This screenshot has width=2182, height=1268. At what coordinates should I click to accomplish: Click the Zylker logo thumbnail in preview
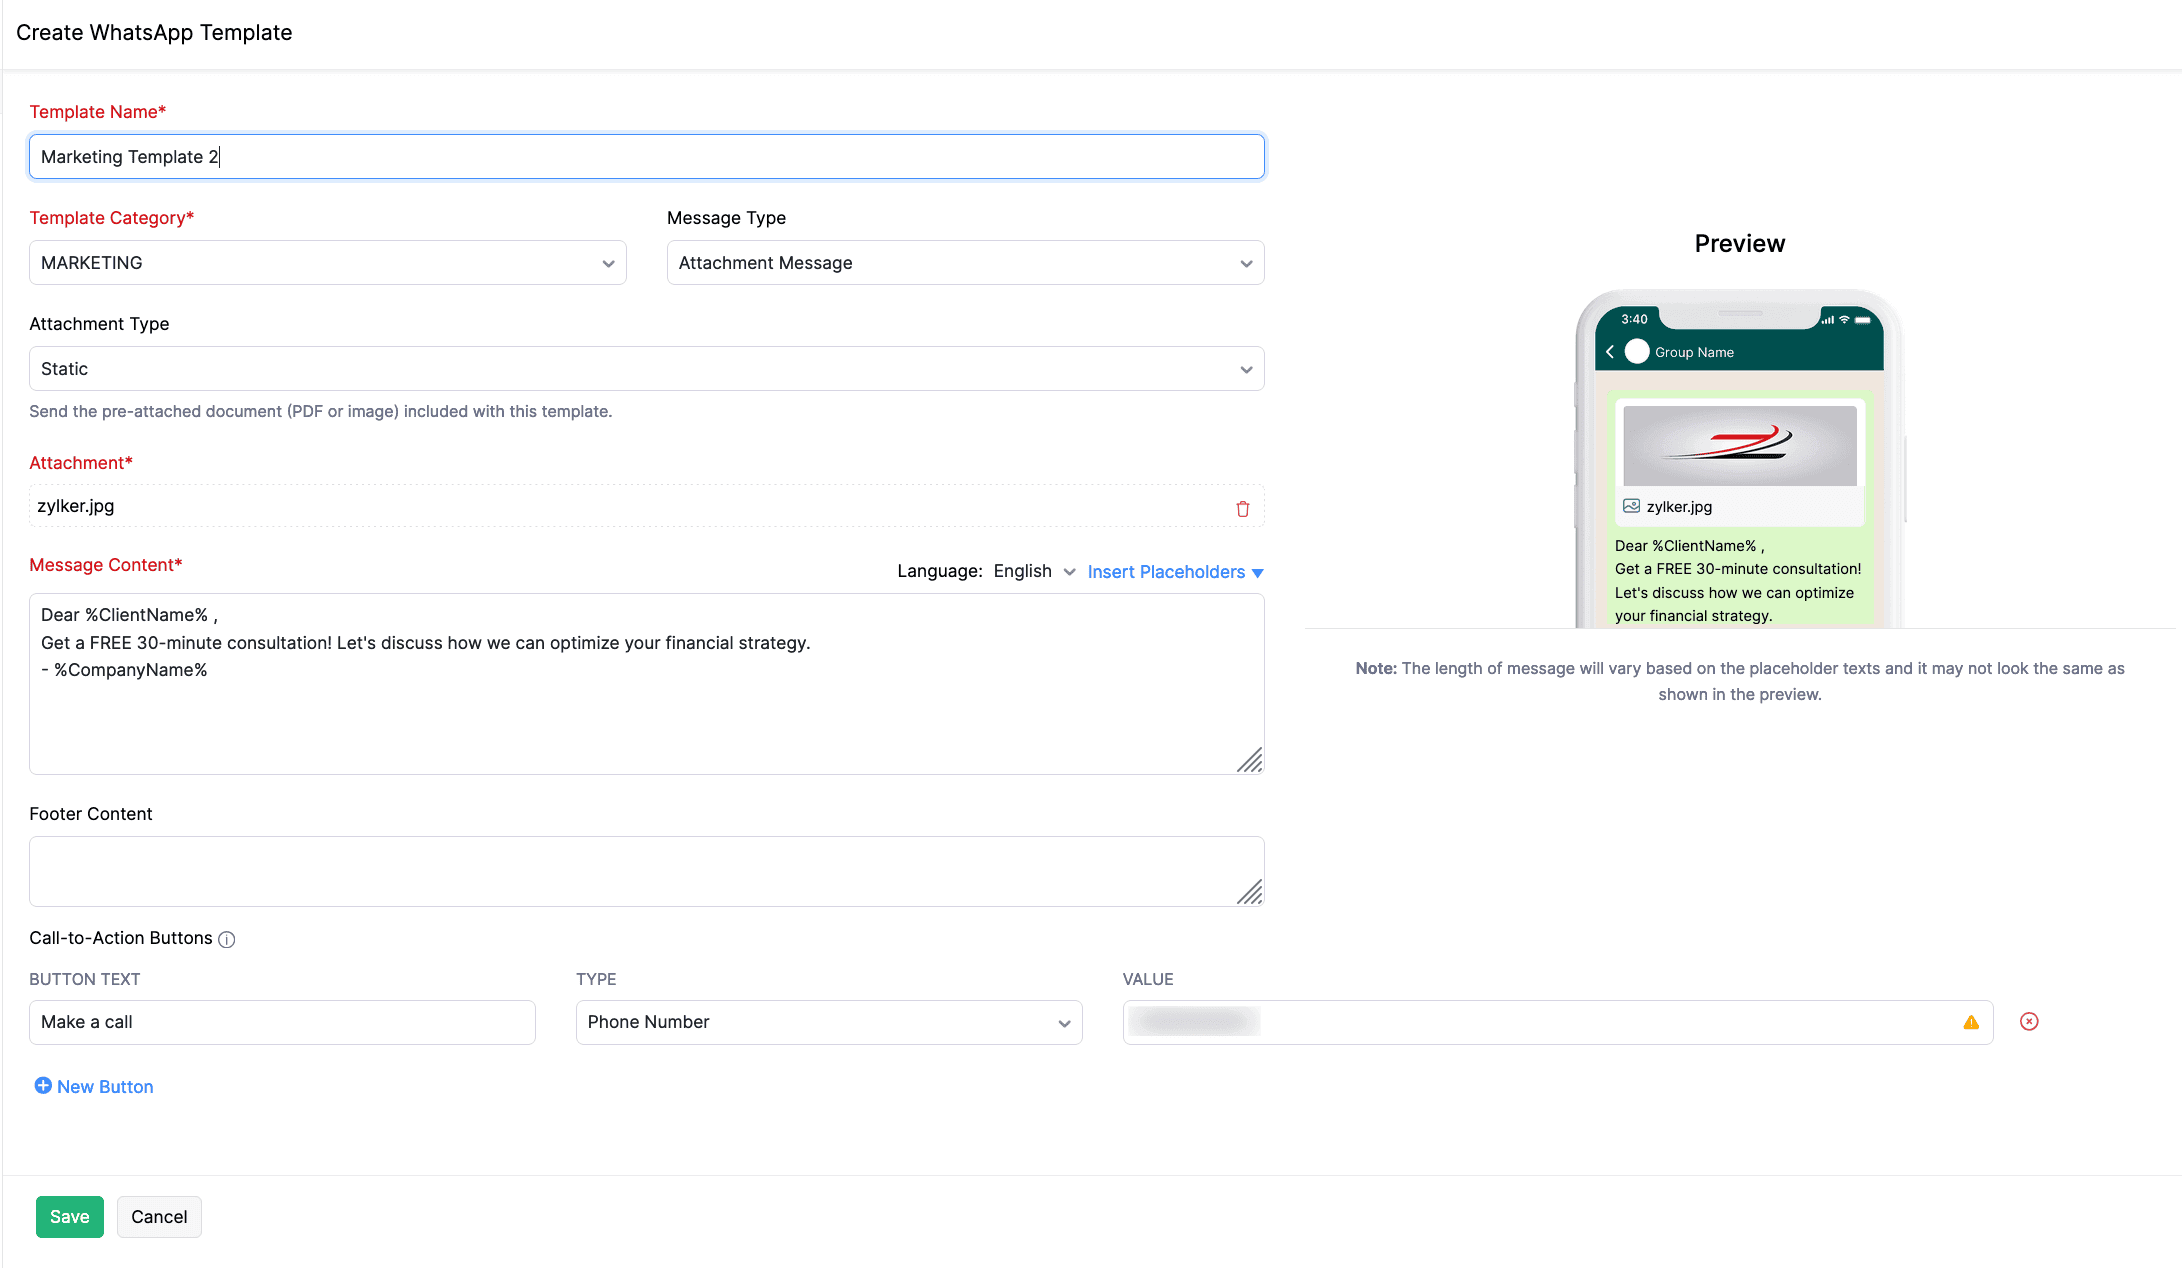click(1739, 445)
